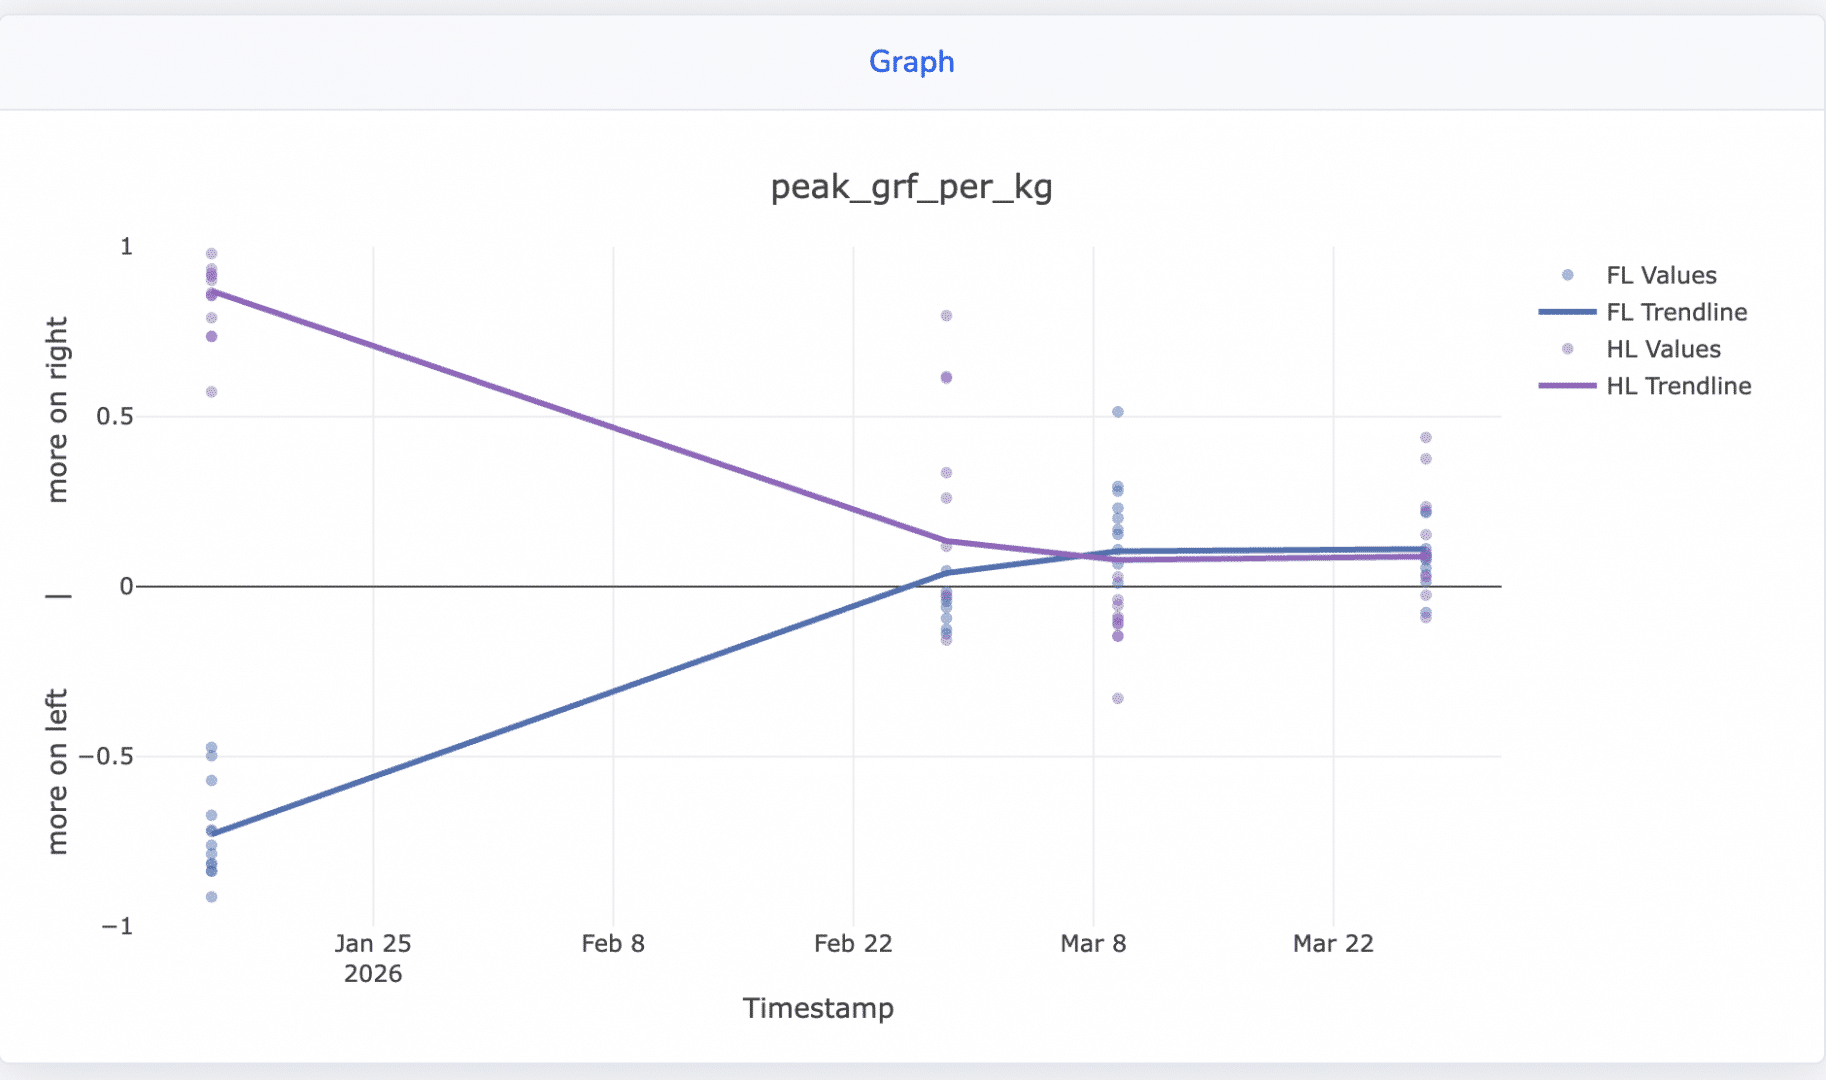Toggle the FL Values legend label
This screenshot has height=1080, width=1826.
coord(1661,275)
